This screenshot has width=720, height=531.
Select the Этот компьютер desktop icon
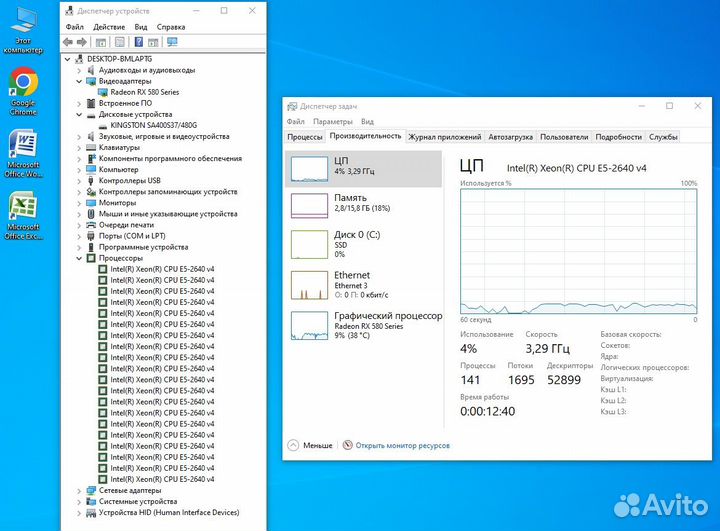coord(23,31)
